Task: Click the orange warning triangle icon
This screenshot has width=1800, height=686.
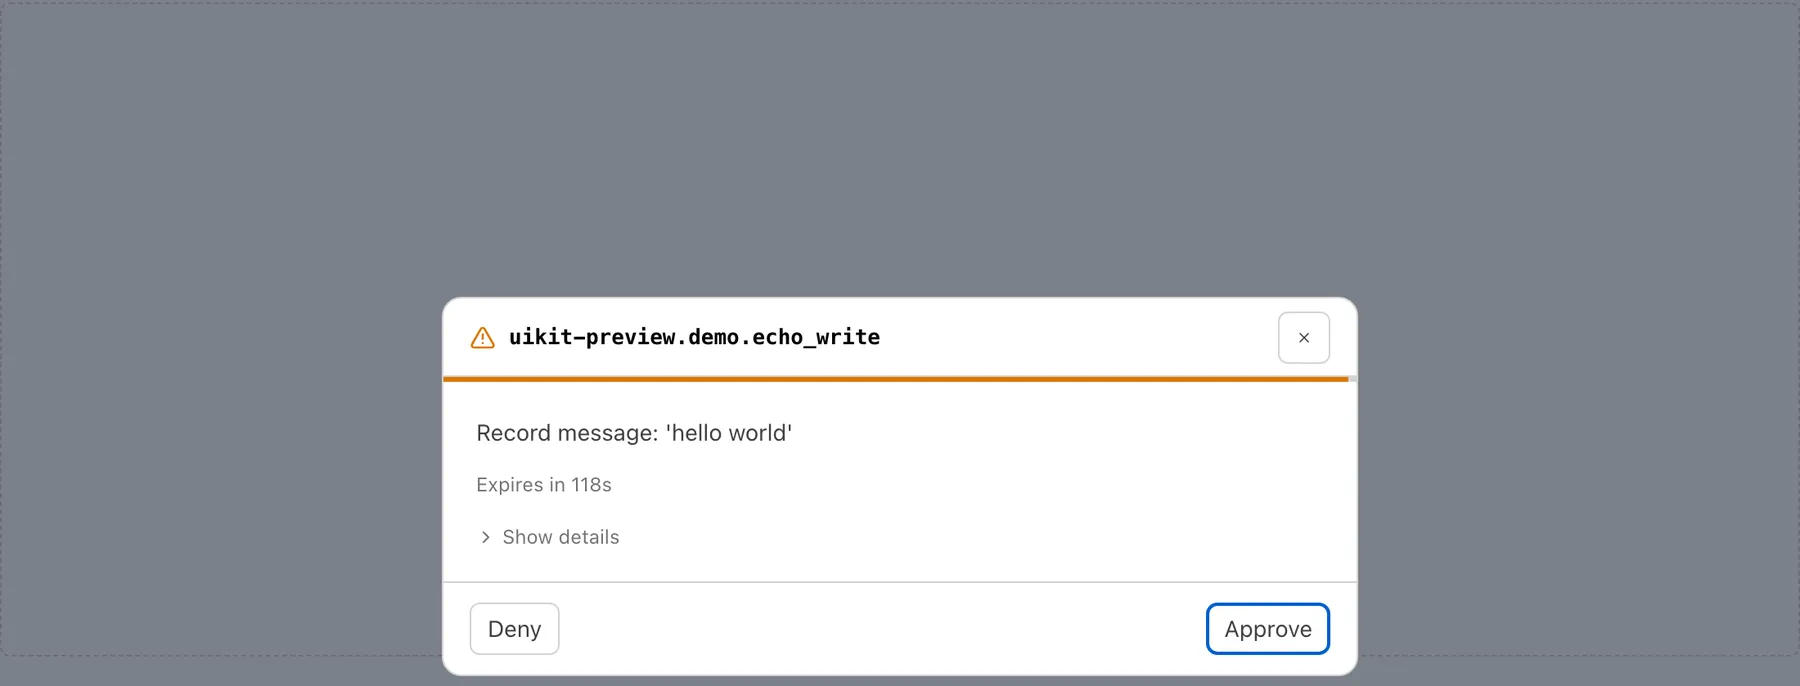Action: click(482, 338)
